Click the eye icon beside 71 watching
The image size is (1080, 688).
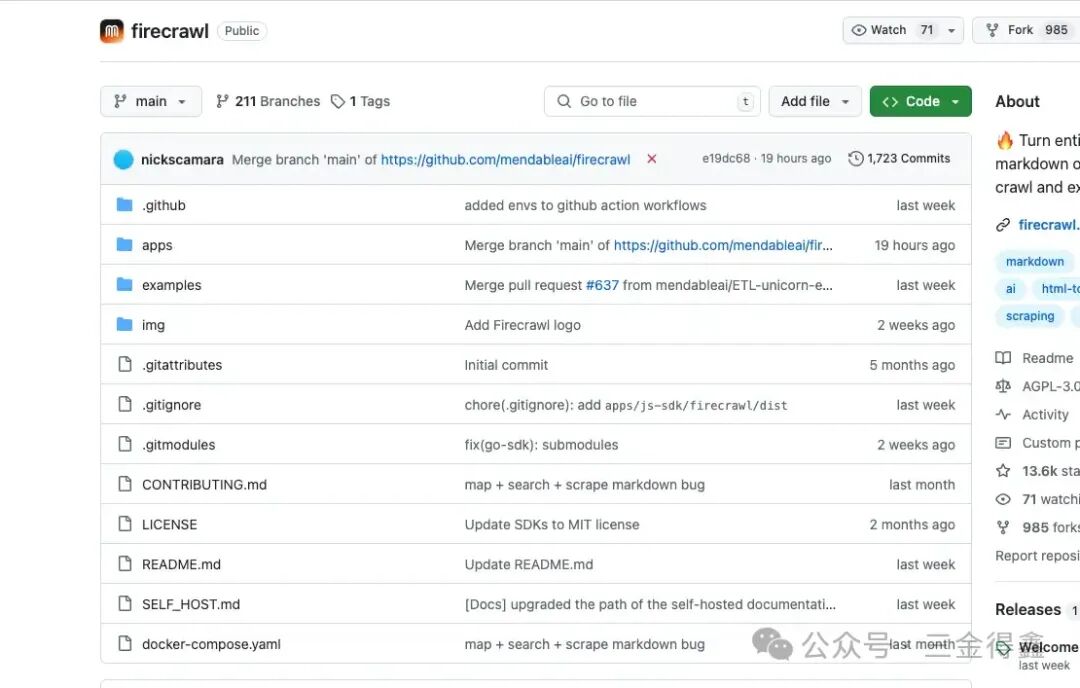(x=1003, y=499)
